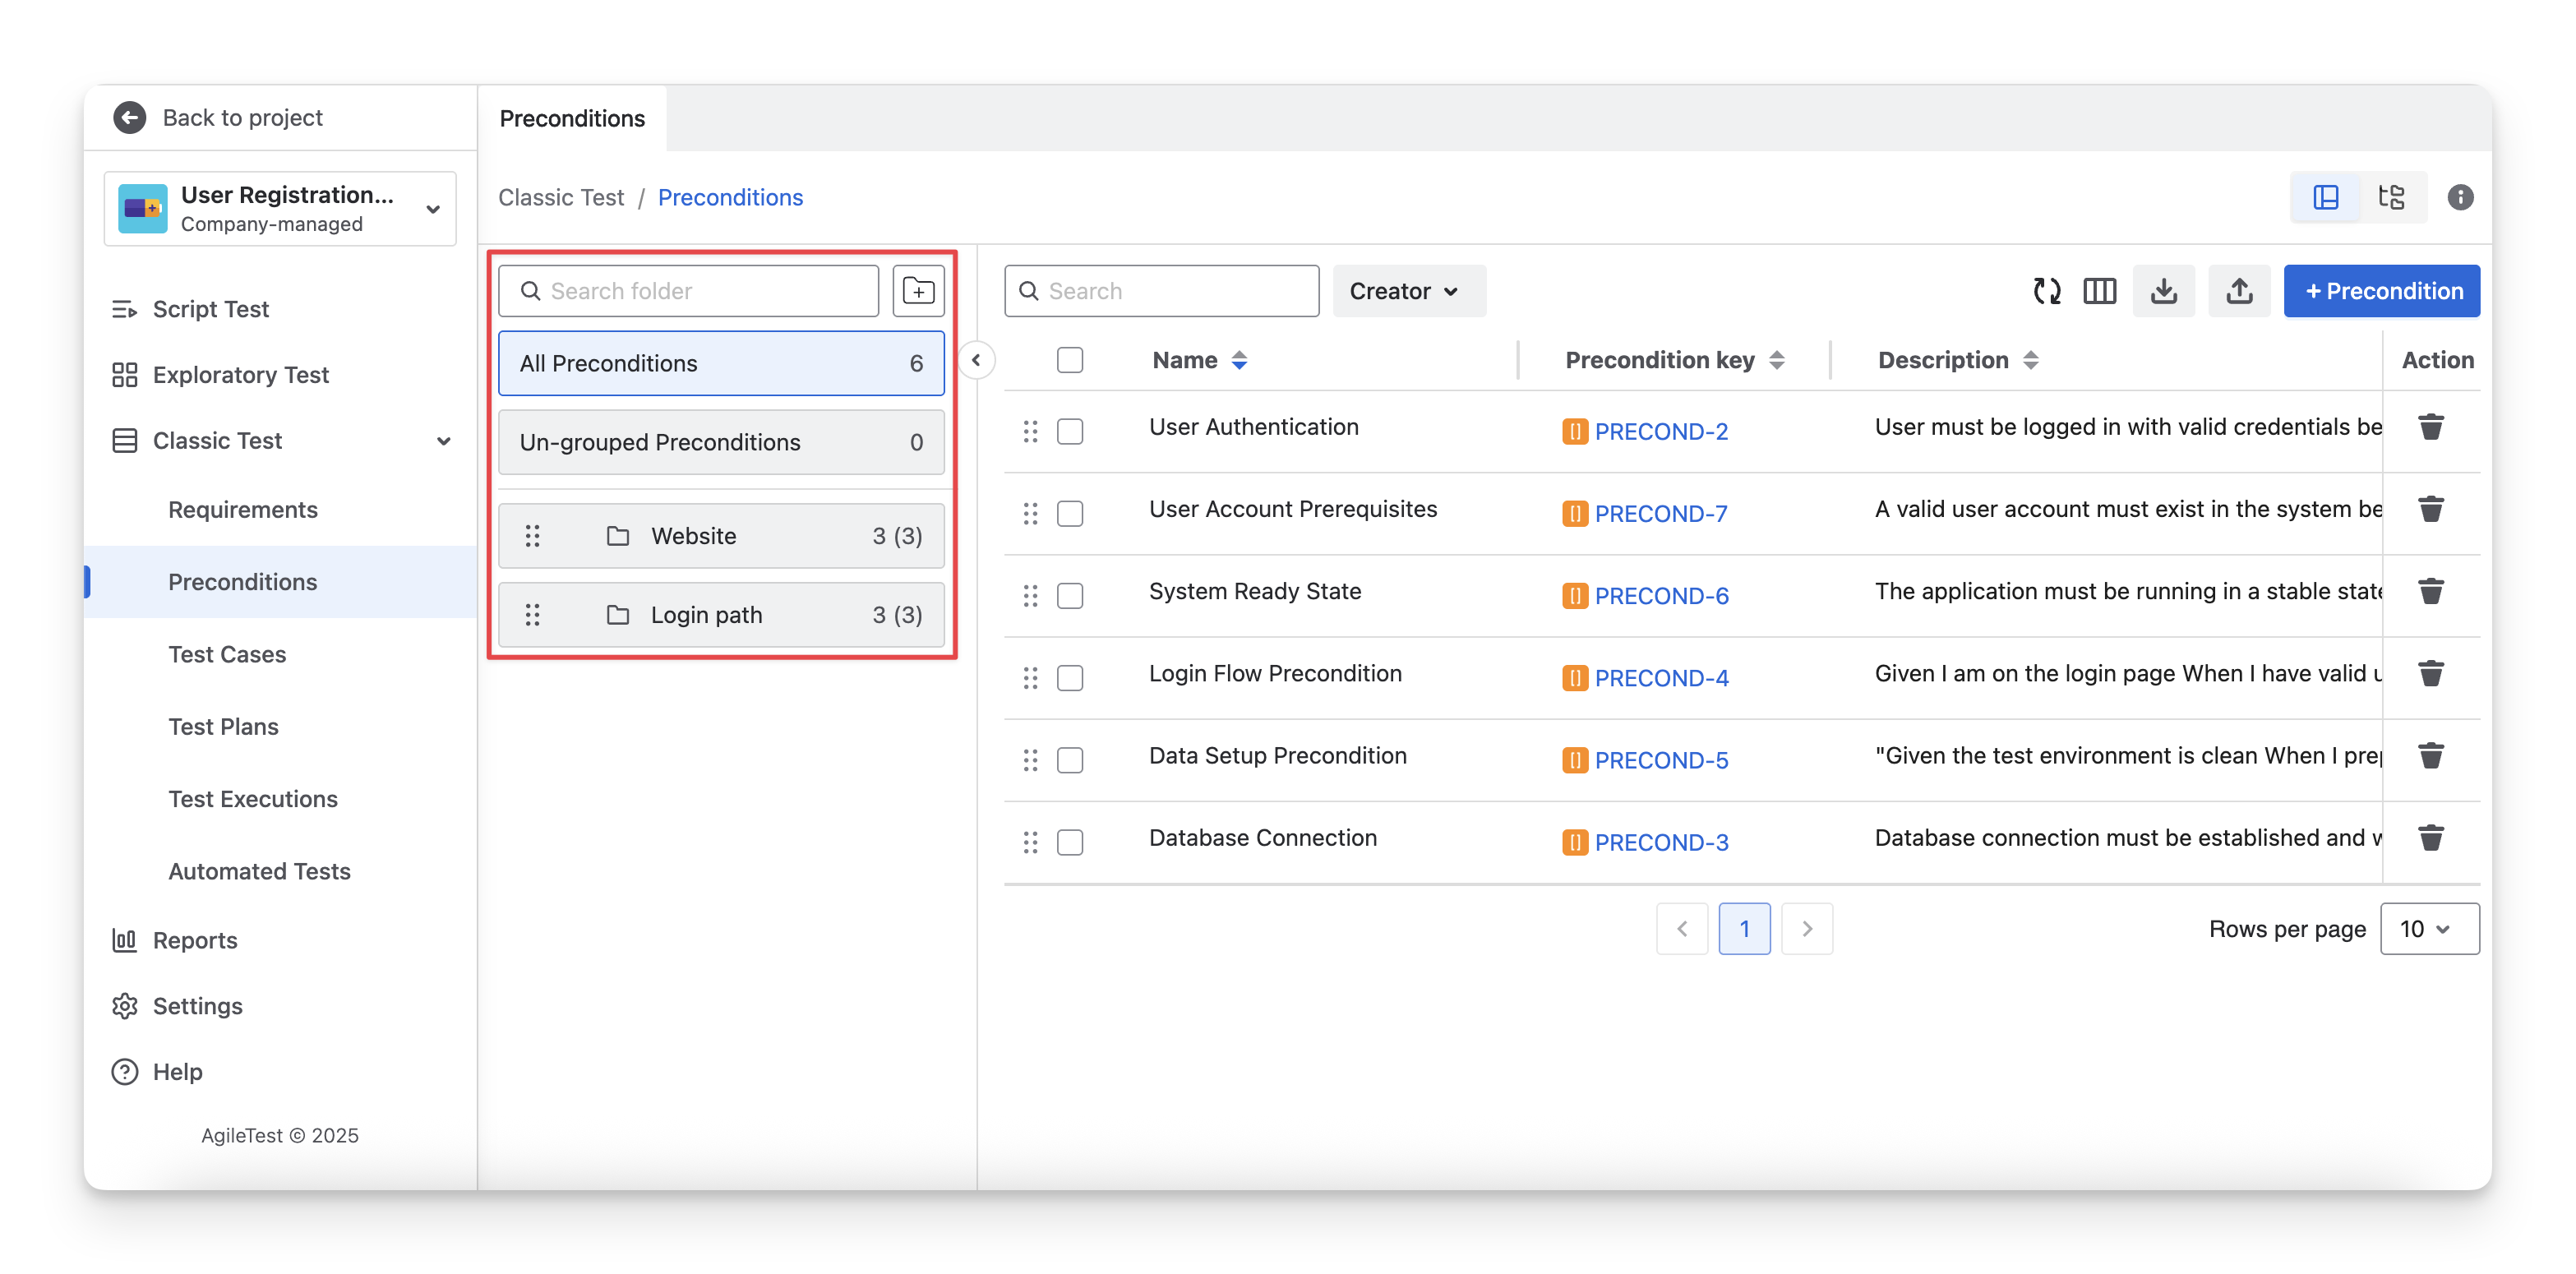The height and width of the screenshot is (1274, 2576).
Task: Open Rows per page dropdown
Action: [x=2428, y=929]
